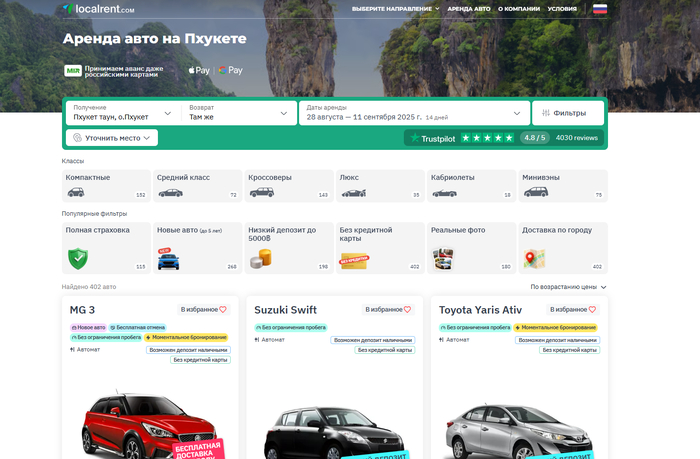
Task: Click Бесплатная отмена tag on MG 3
Action: tap(138, 328)
